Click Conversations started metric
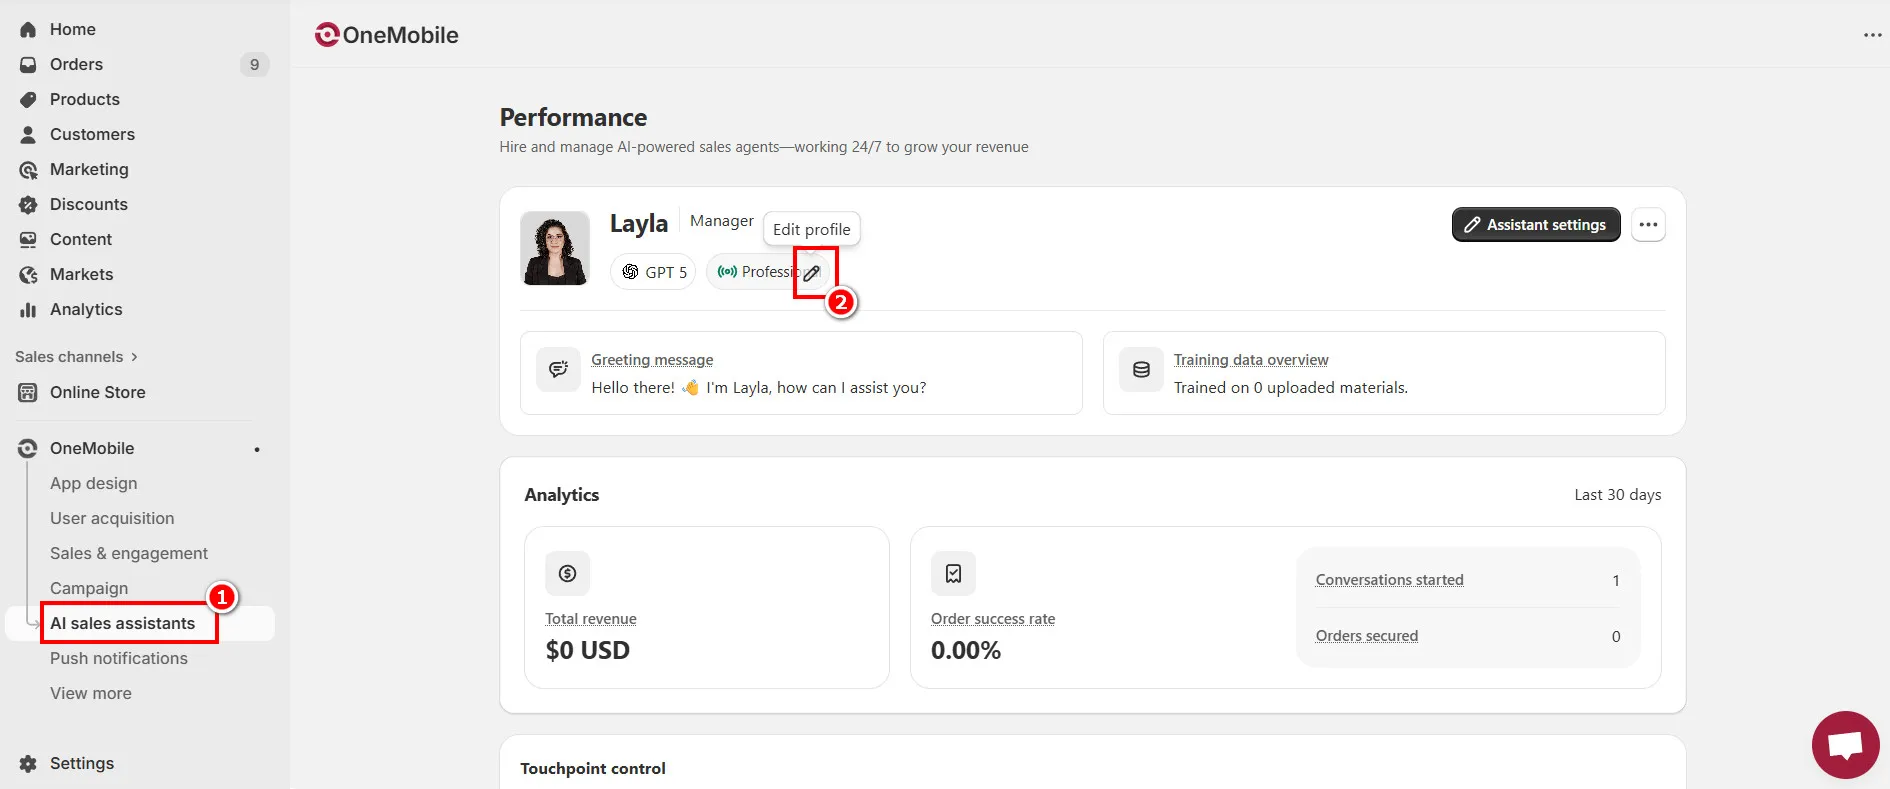Viewport: 1890px width, 789px height. point(1390,580)
